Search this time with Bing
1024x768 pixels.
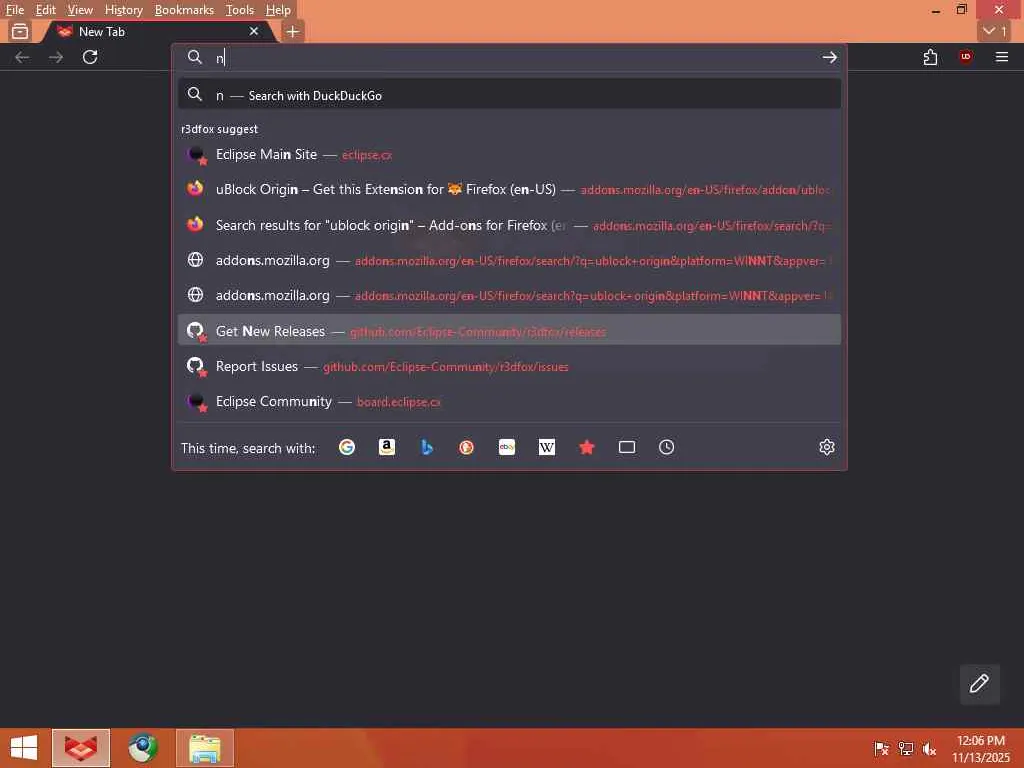[427, 447]
